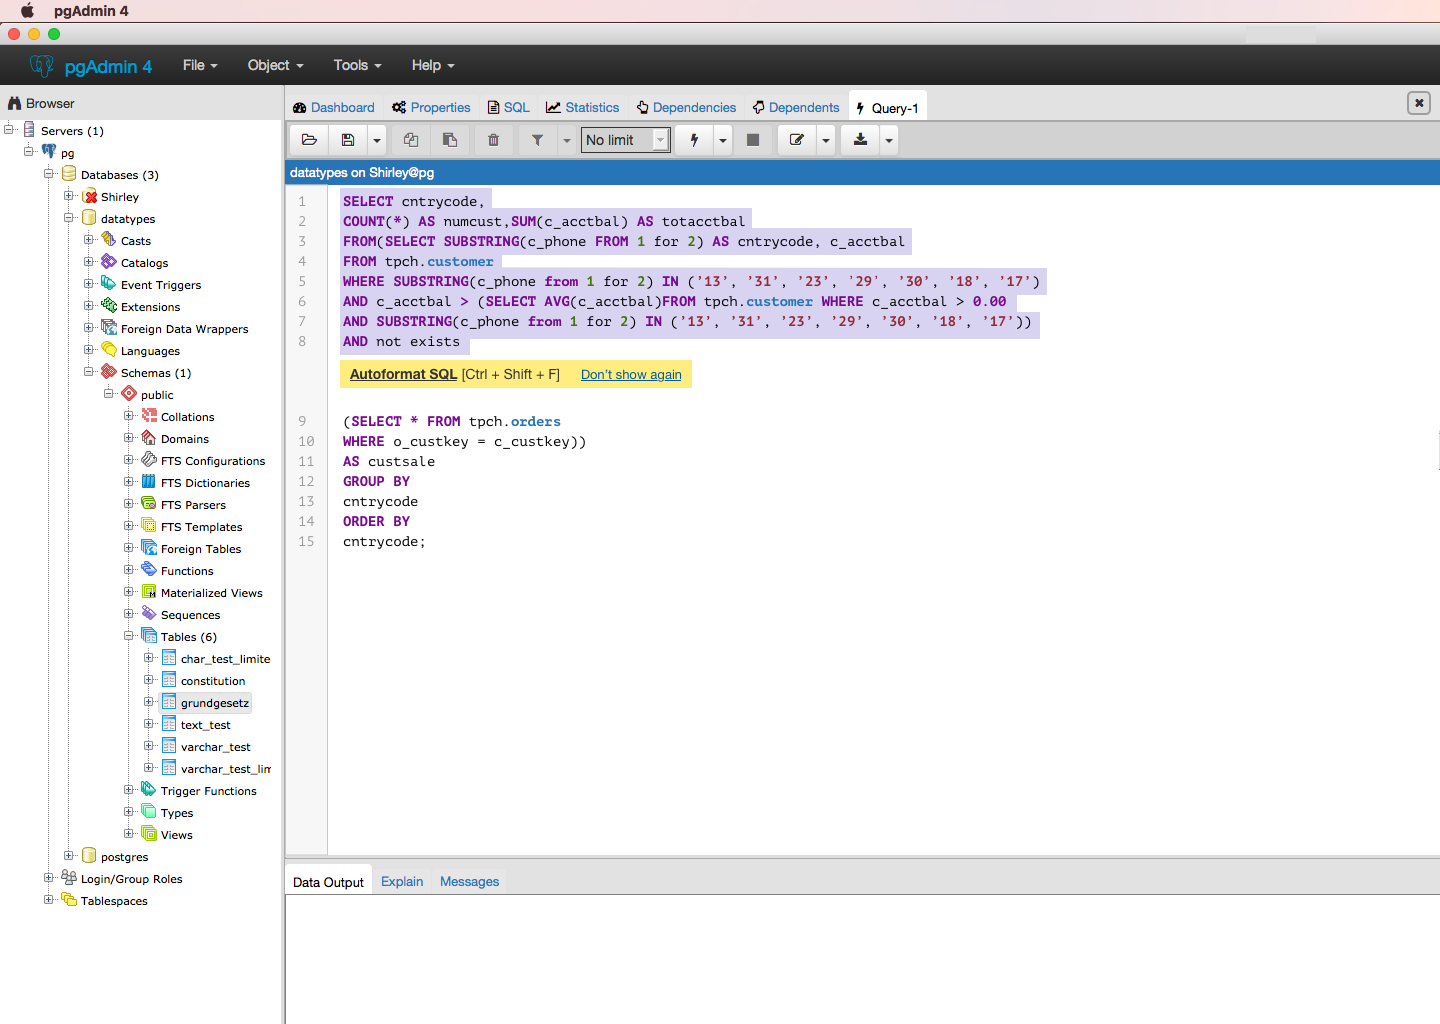Viewport: 1440px width, 1024px height.
Task: Click the Download as CSV icon
Action: (860, 140)
